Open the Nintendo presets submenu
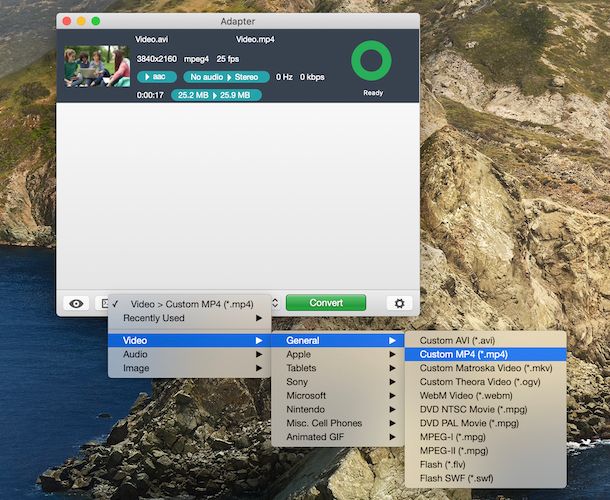Viewport: 610px width, 500px height. click(338, 409)
